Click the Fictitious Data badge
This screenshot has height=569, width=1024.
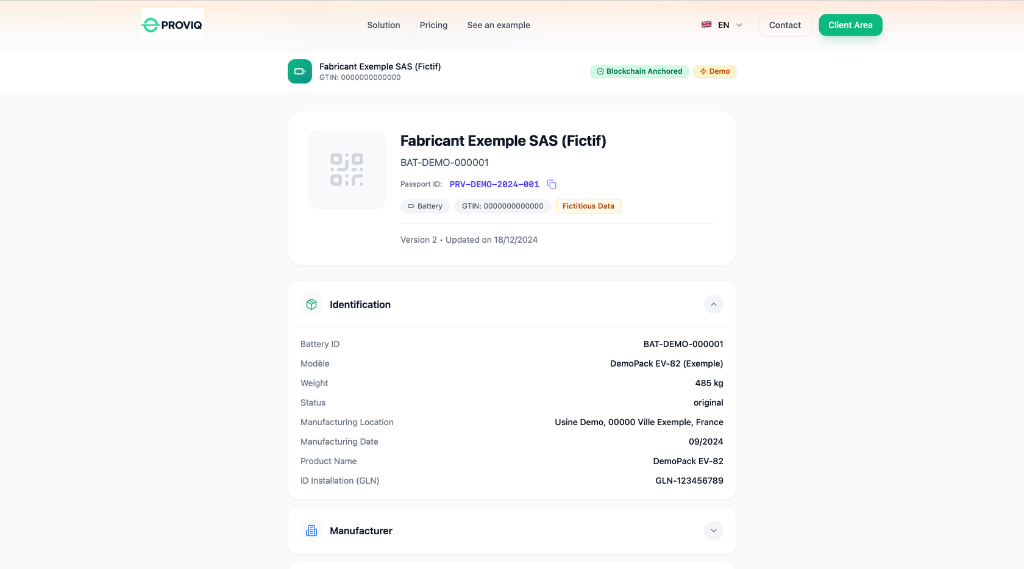click(588, 206)
